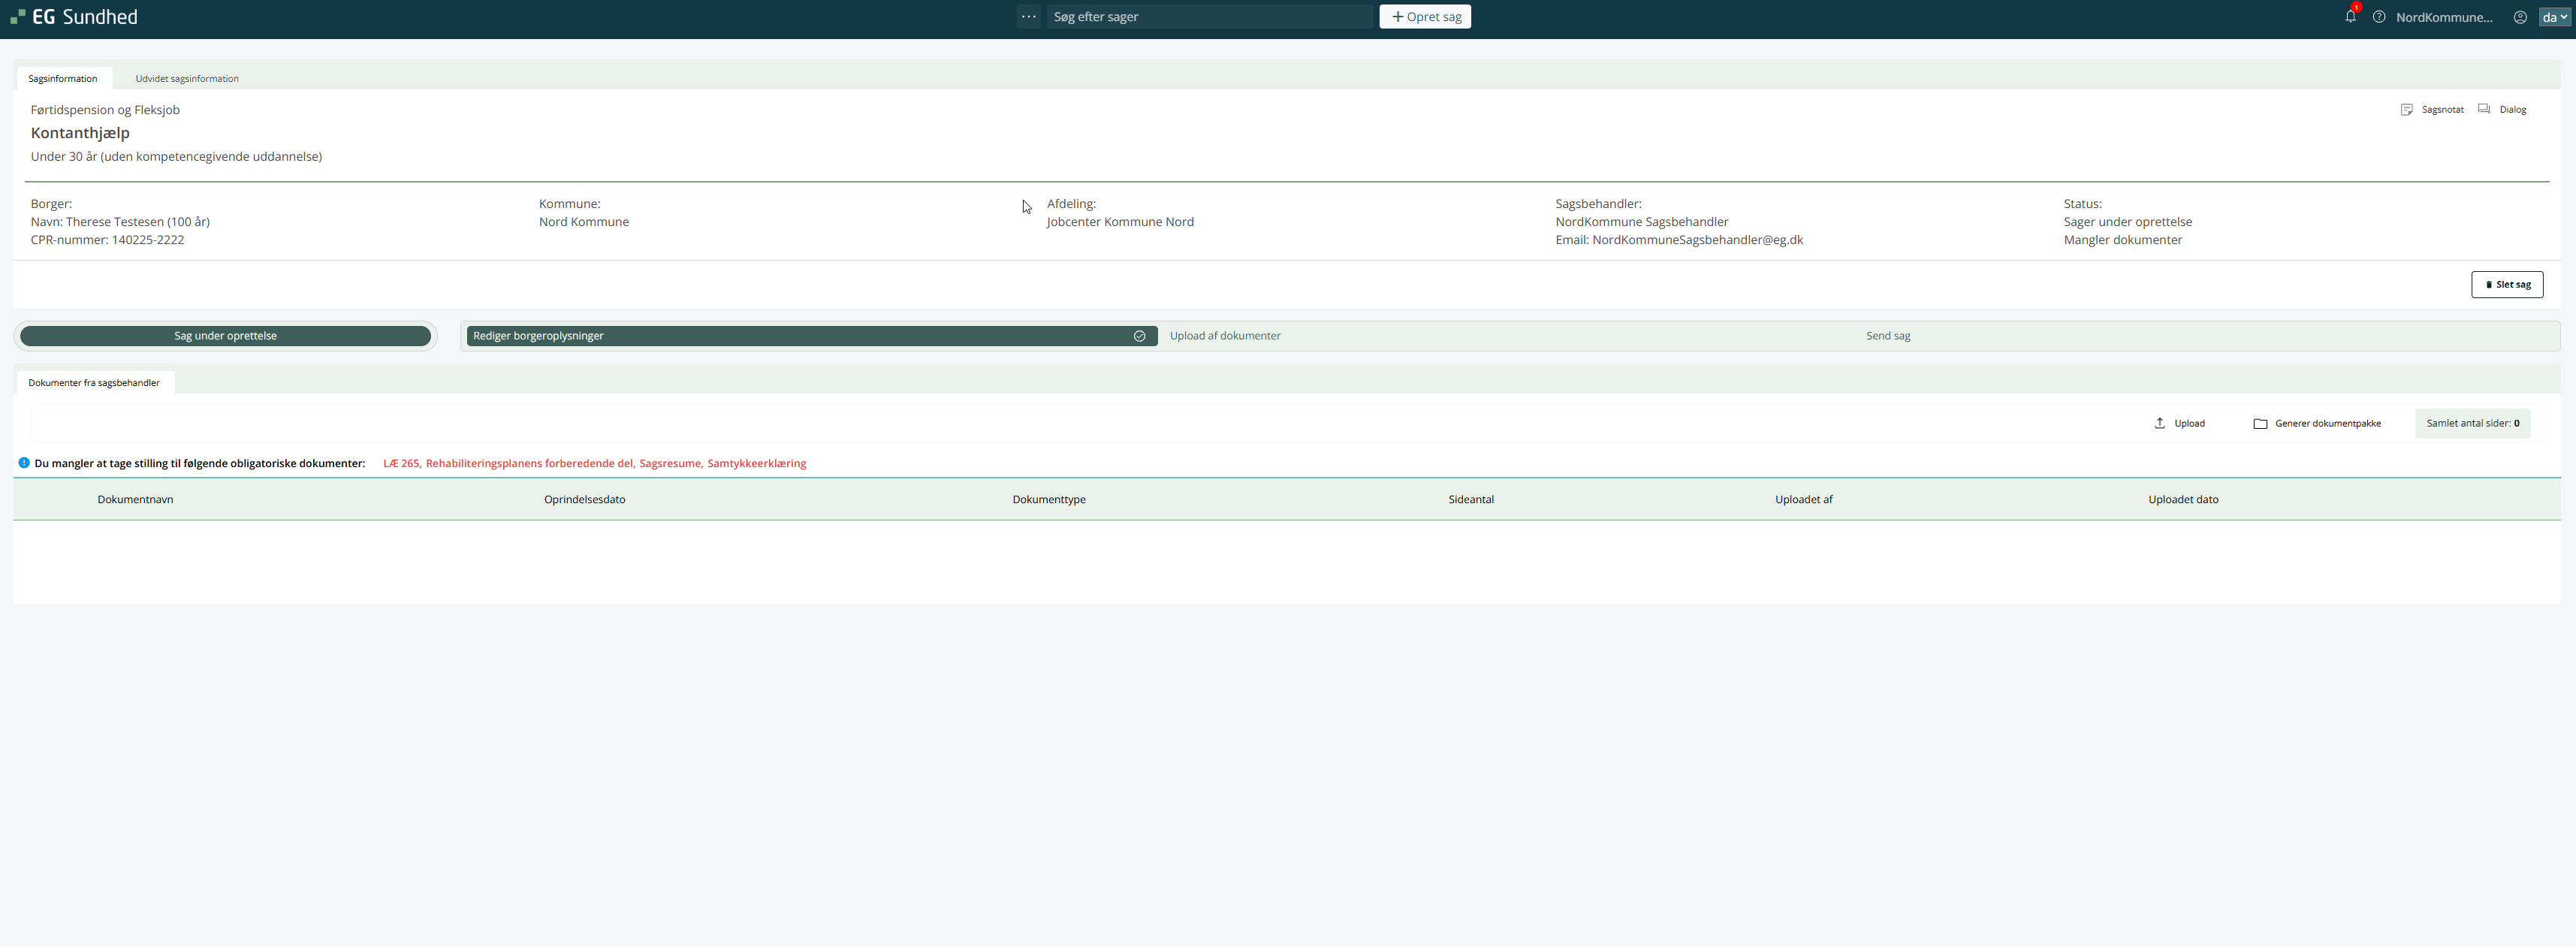
Task: Open the three-dots menu beside search
Action: [1028, 17]
